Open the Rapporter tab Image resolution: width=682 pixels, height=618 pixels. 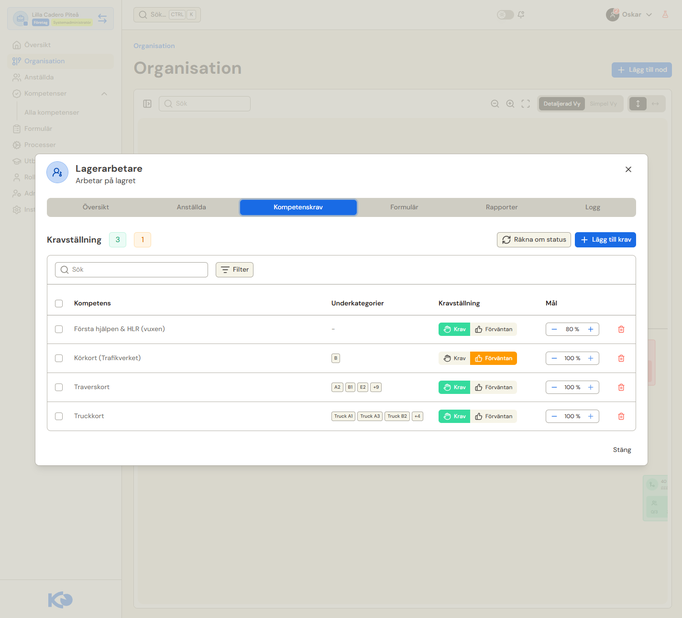(501, 207)
